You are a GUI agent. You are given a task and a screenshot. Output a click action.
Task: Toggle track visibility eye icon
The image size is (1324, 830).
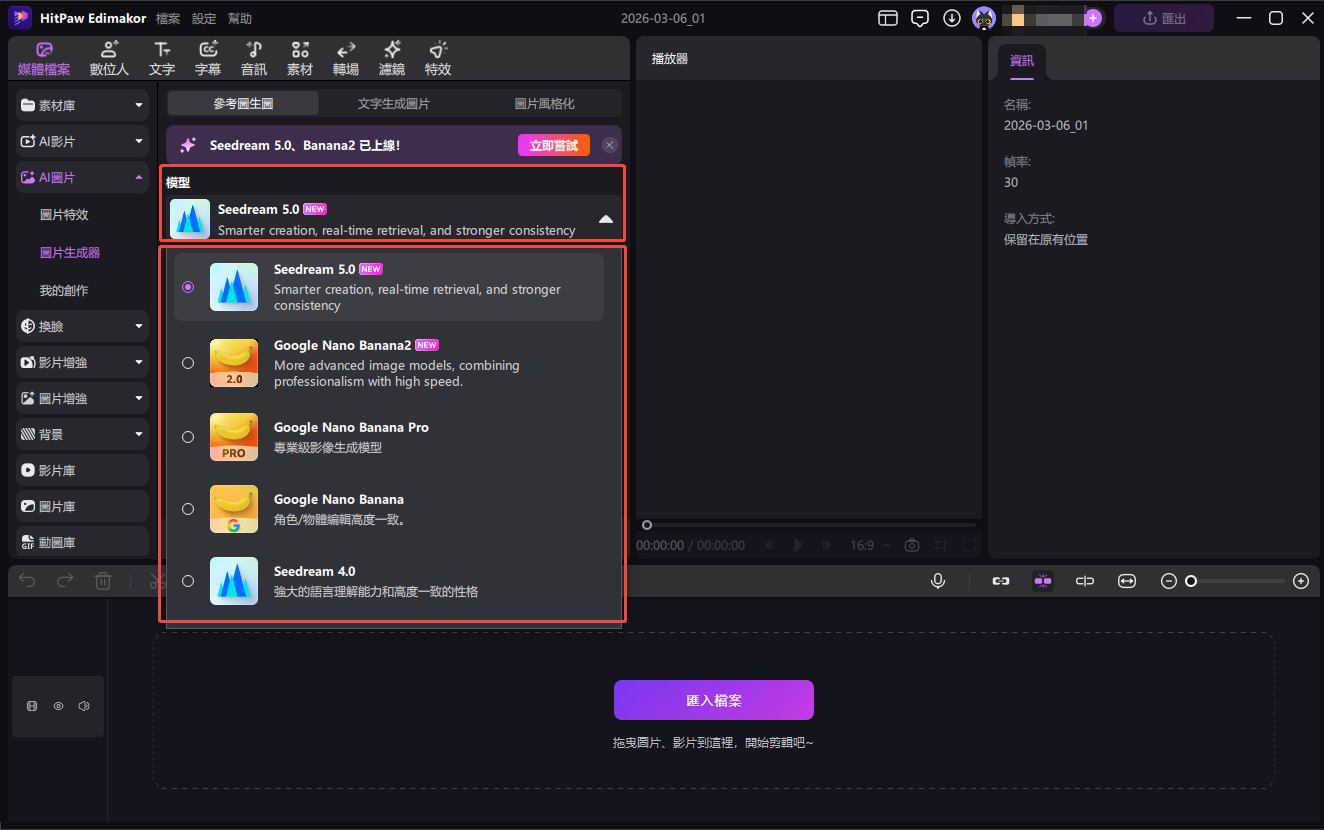(58, 706)
